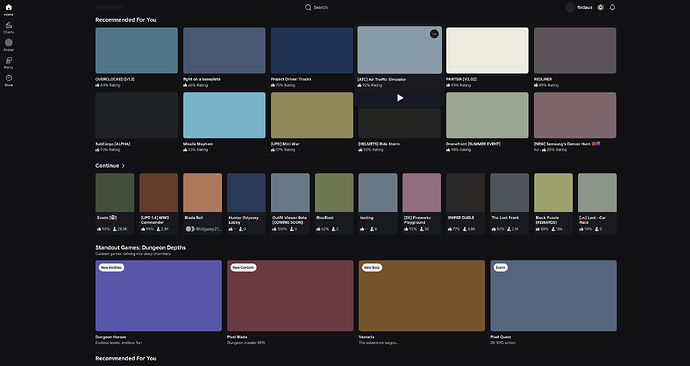
Task: Continue playing Evade
Action: pos(115,203)
